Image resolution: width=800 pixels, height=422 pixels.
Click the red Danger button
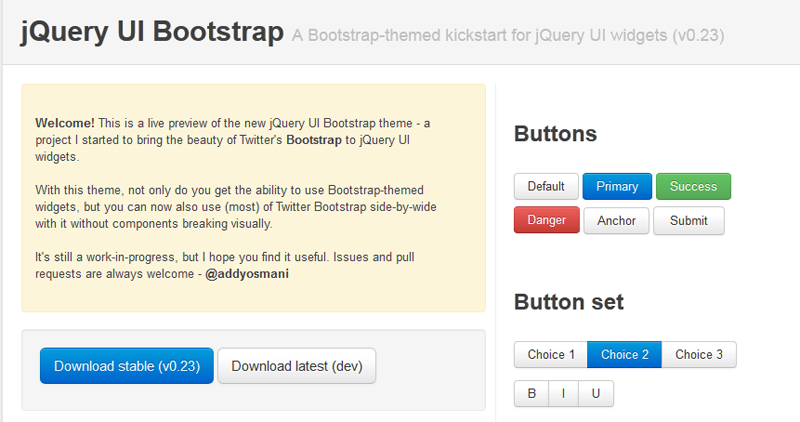pos(546,220)
